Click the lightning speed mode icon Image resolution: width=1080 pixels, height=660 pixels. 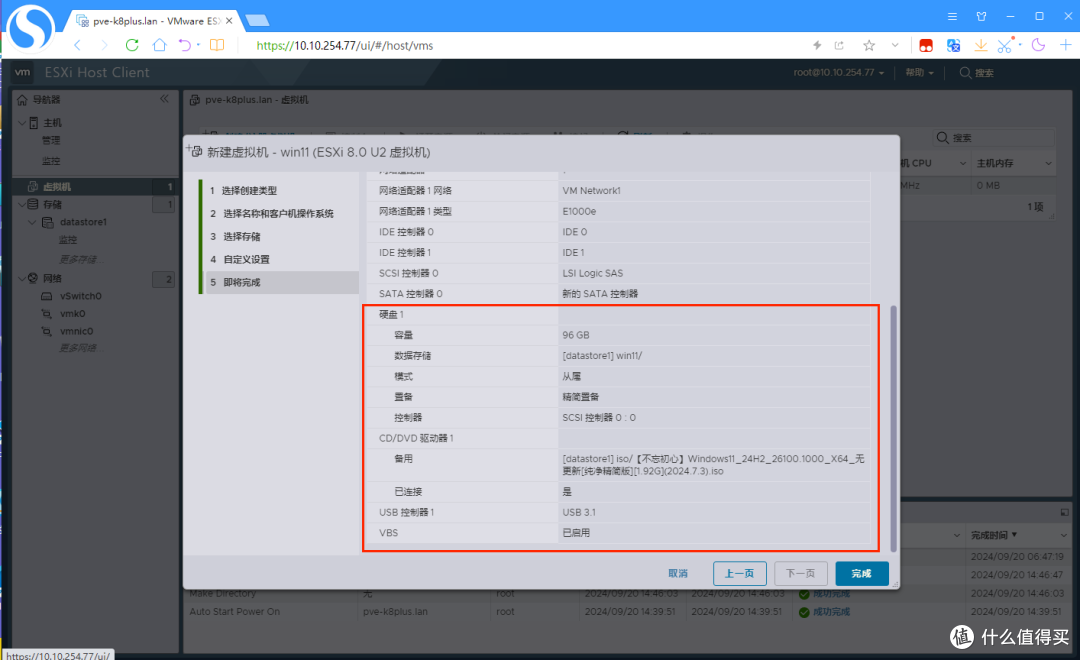pos(817,45)
